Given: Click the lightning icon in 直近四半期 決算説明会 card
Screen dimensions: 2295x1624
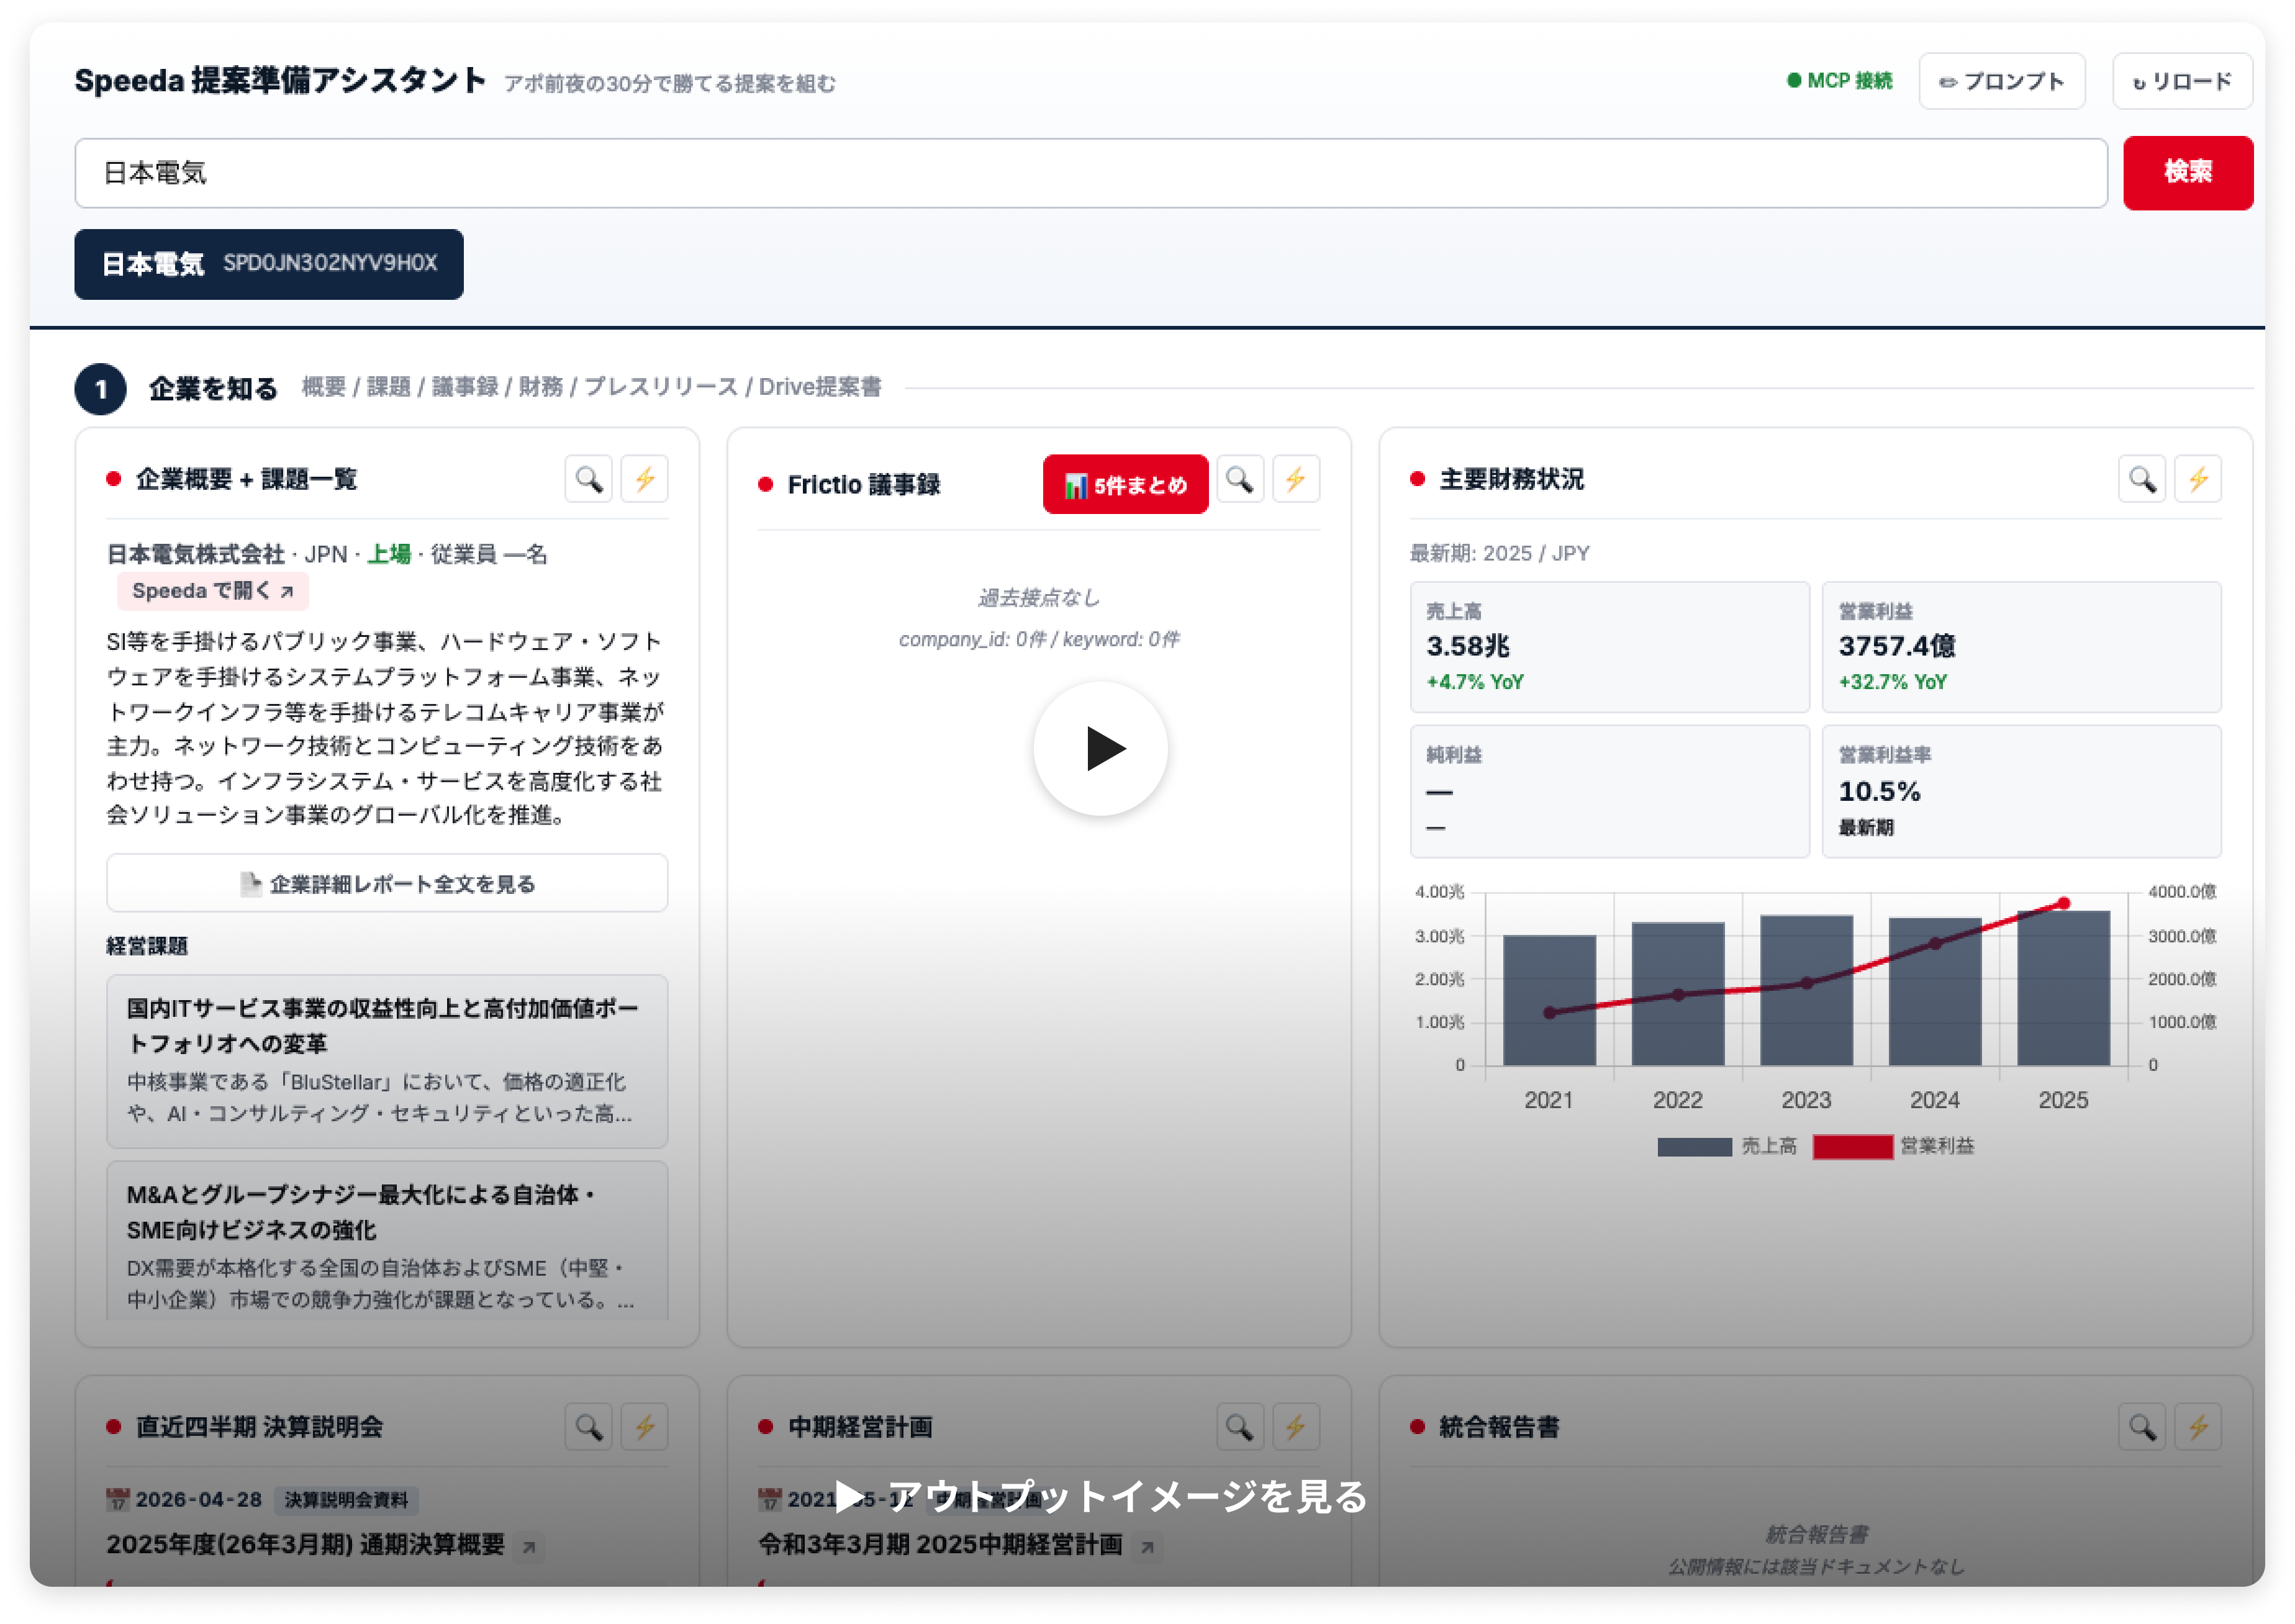Looking at the screenshot, I should tap(644, 1427).
